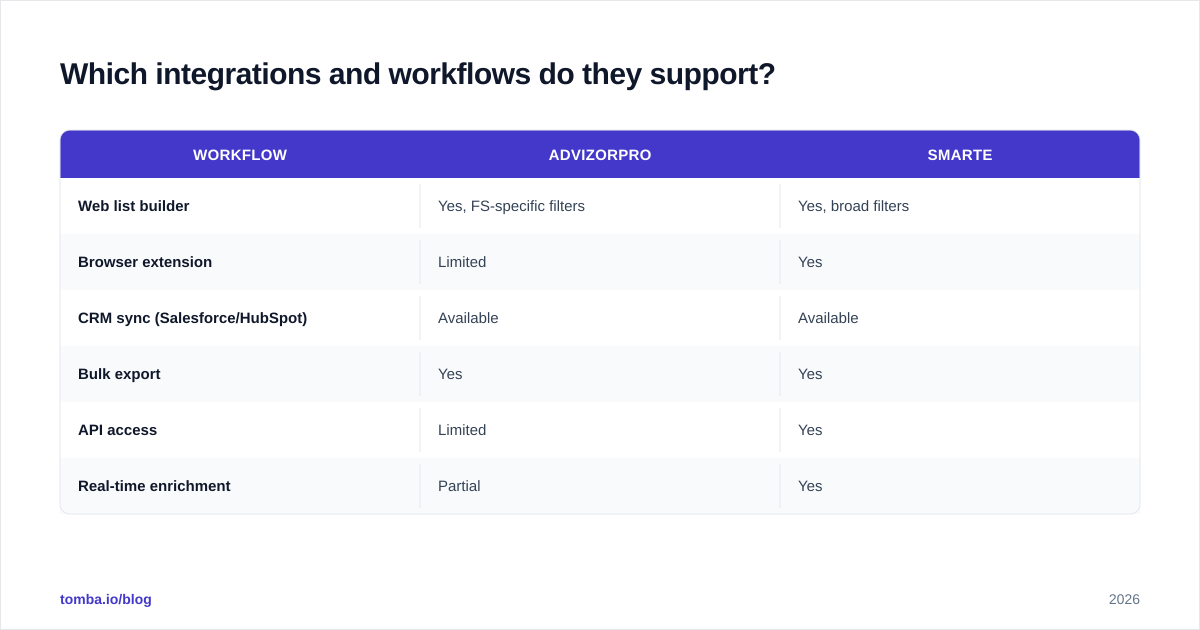Select the SMARTE column header
This screenshot has height=630, width=1200.
coord(960,155)
